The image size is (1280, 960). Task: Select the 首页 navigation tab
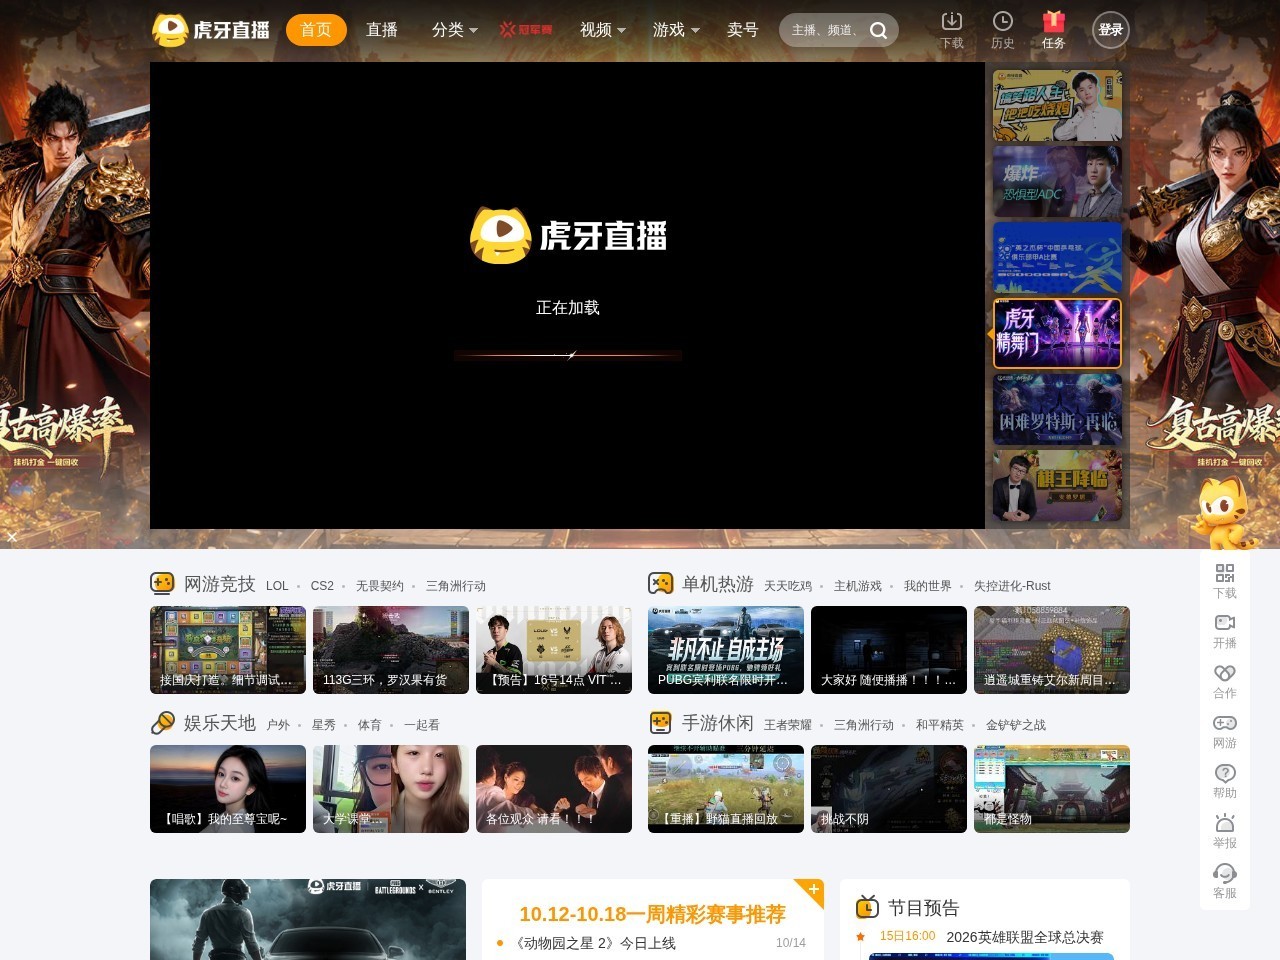pyautogui.click(x=316, y=30)
